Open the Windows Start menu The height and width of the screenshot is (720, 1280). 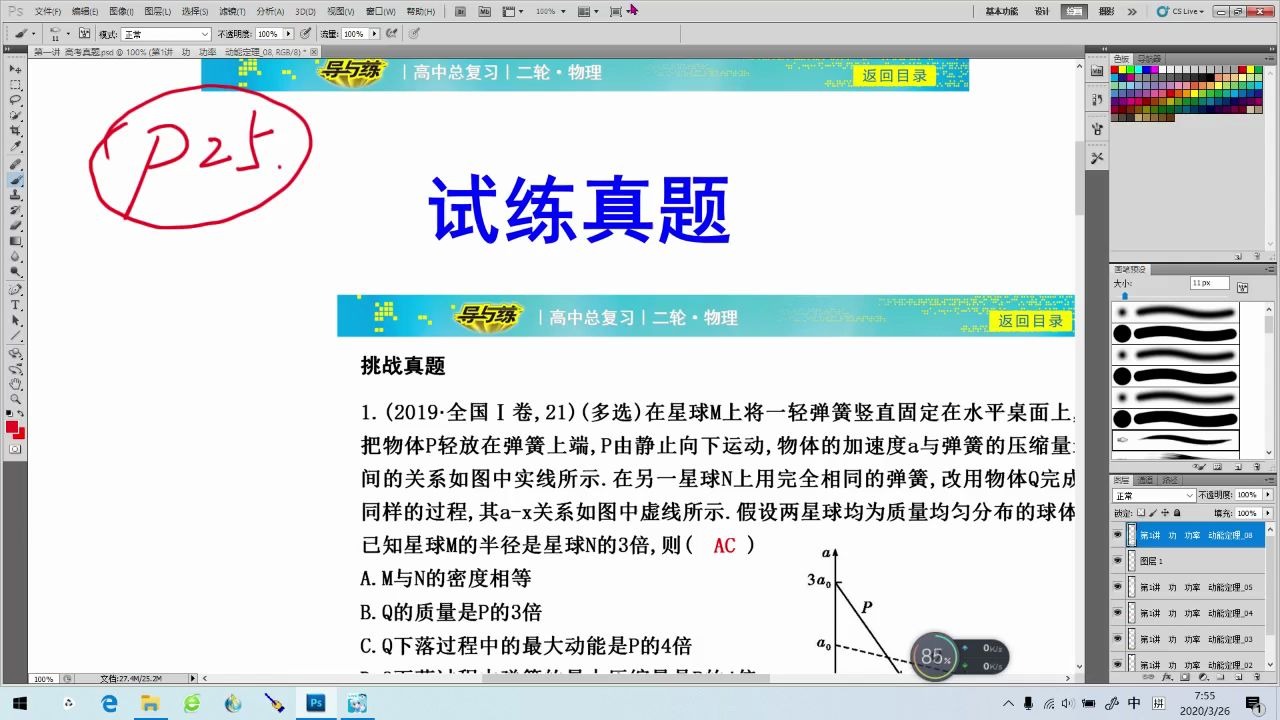21,703
